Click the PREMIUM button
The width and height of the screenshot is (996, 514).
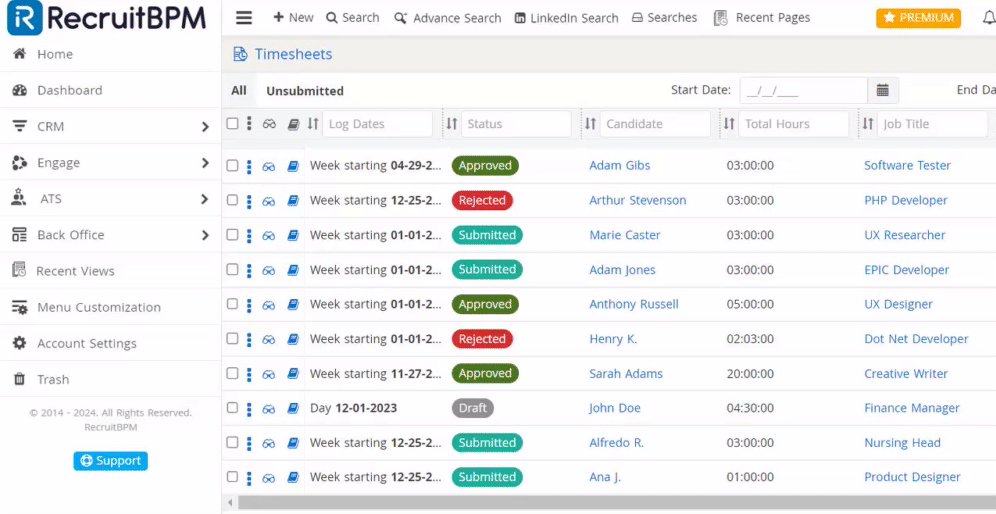coord(918,18)
